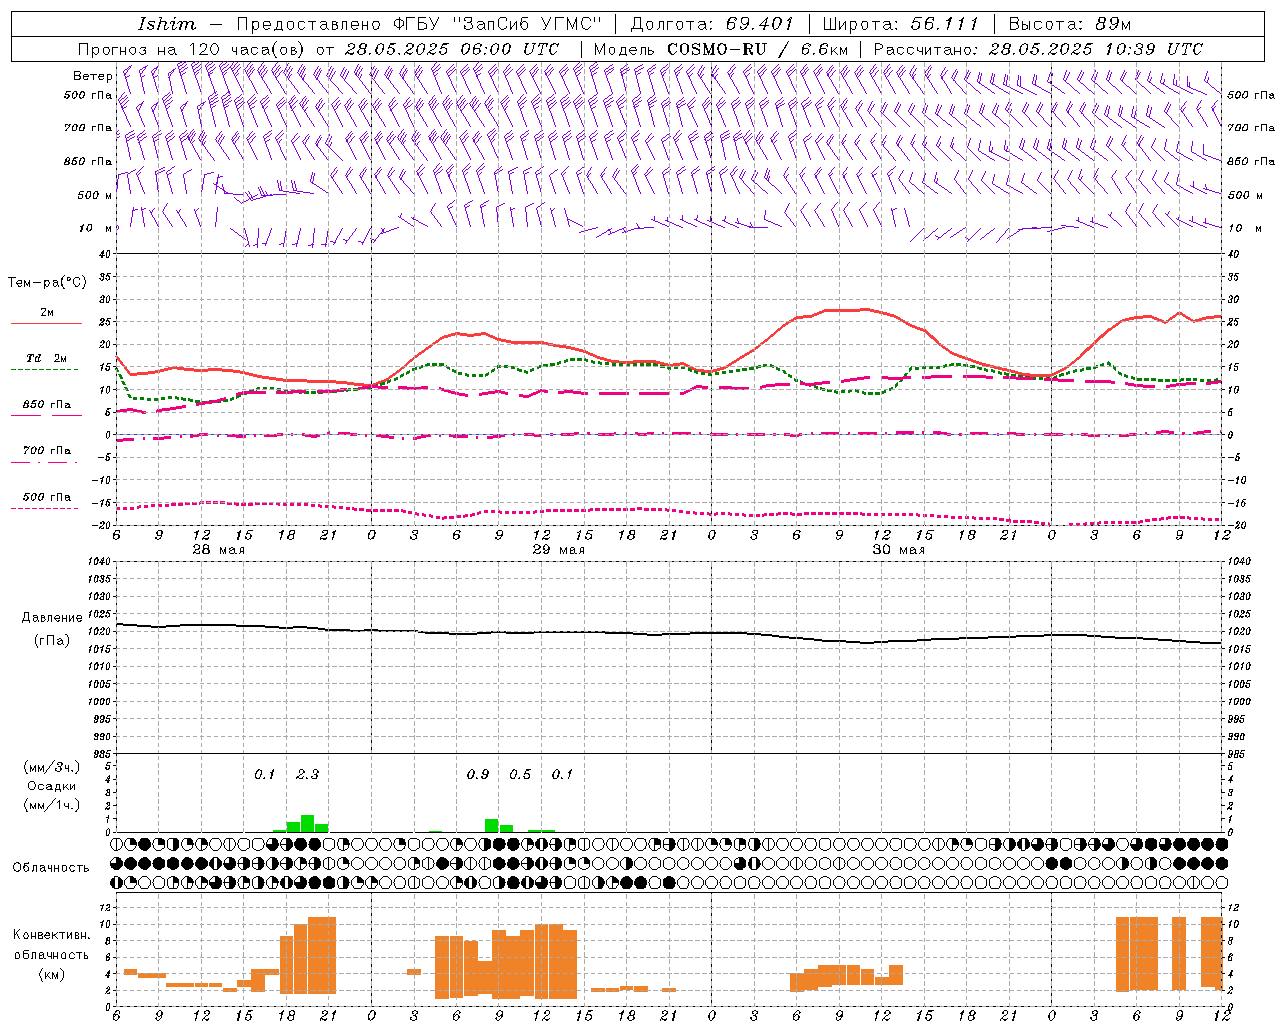Viewport: 1280px width, 1024px height.
Task: Click the model name COSMO-RU / 6.6км
Action: coord(758,49)
